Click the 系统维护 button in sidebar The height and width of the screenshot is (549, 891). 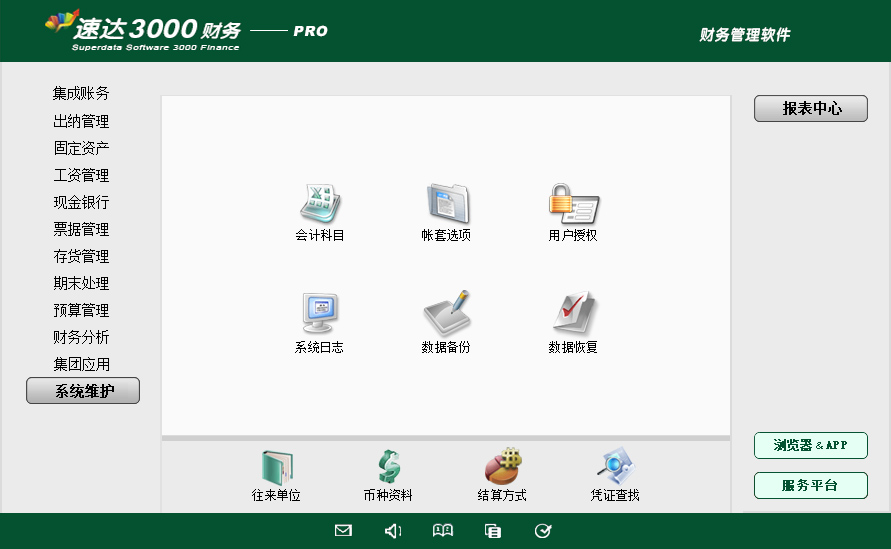click(x=83, y=391)
